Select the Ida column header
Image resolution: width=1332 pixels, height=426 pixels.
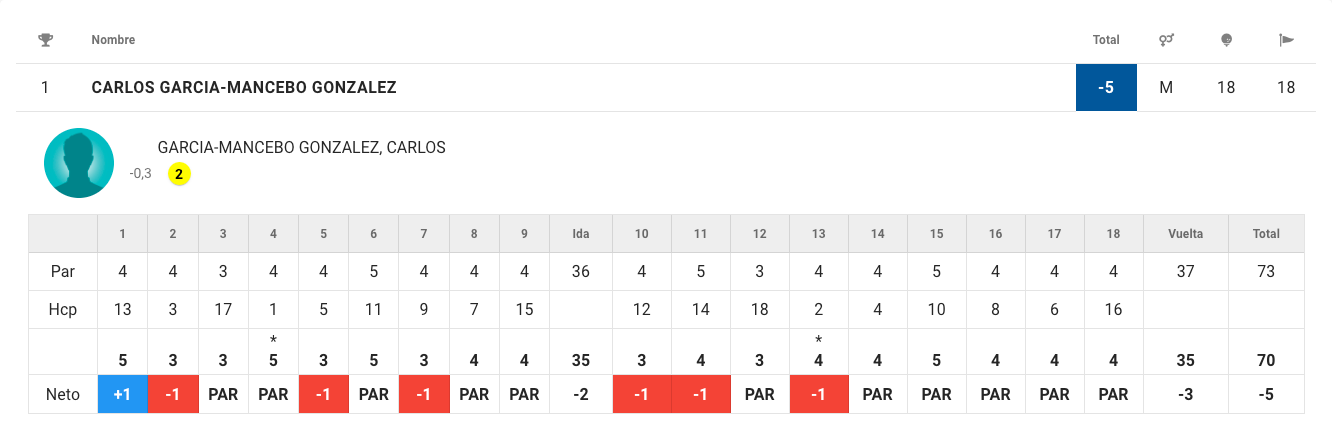[x=580, y=234]
